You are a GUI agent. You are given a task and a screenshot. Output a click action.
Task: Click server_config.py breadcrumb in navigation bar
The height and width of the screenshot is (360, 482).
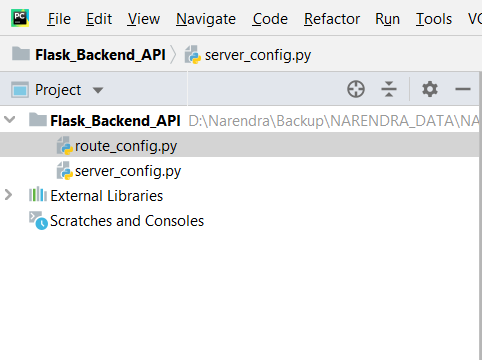[x=258, y=55]
